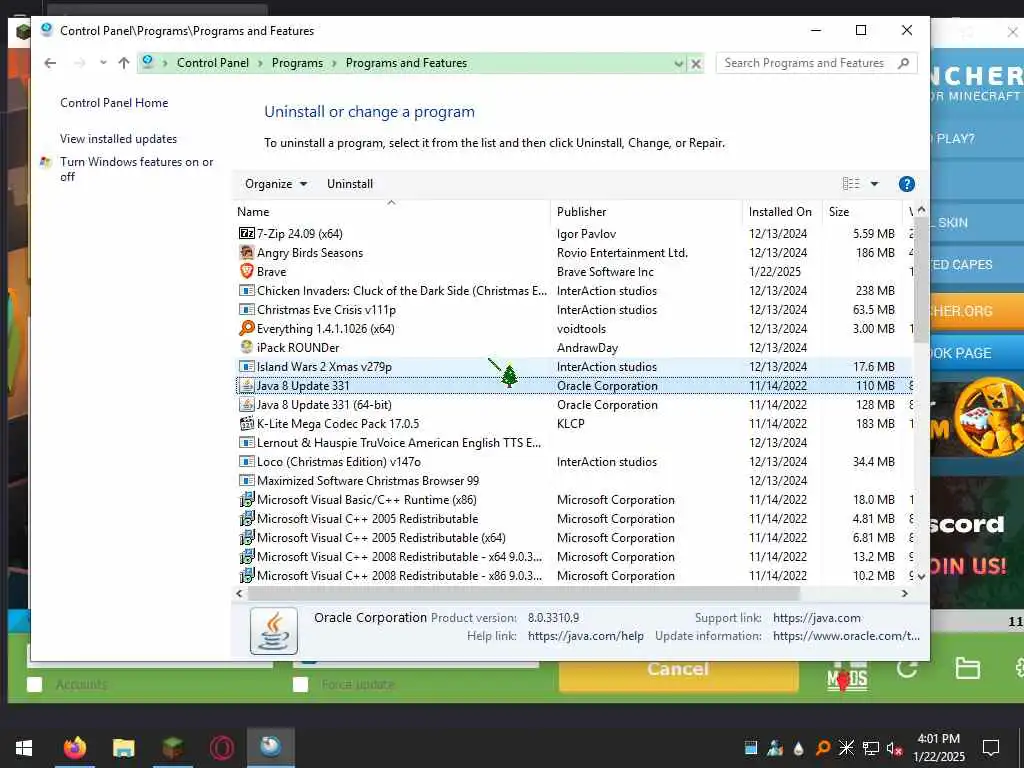The height and width of the screenshot is (768, 1024).
Task: Click the horizontal scrollbar of program list
Action: click(x=523, y=594)
